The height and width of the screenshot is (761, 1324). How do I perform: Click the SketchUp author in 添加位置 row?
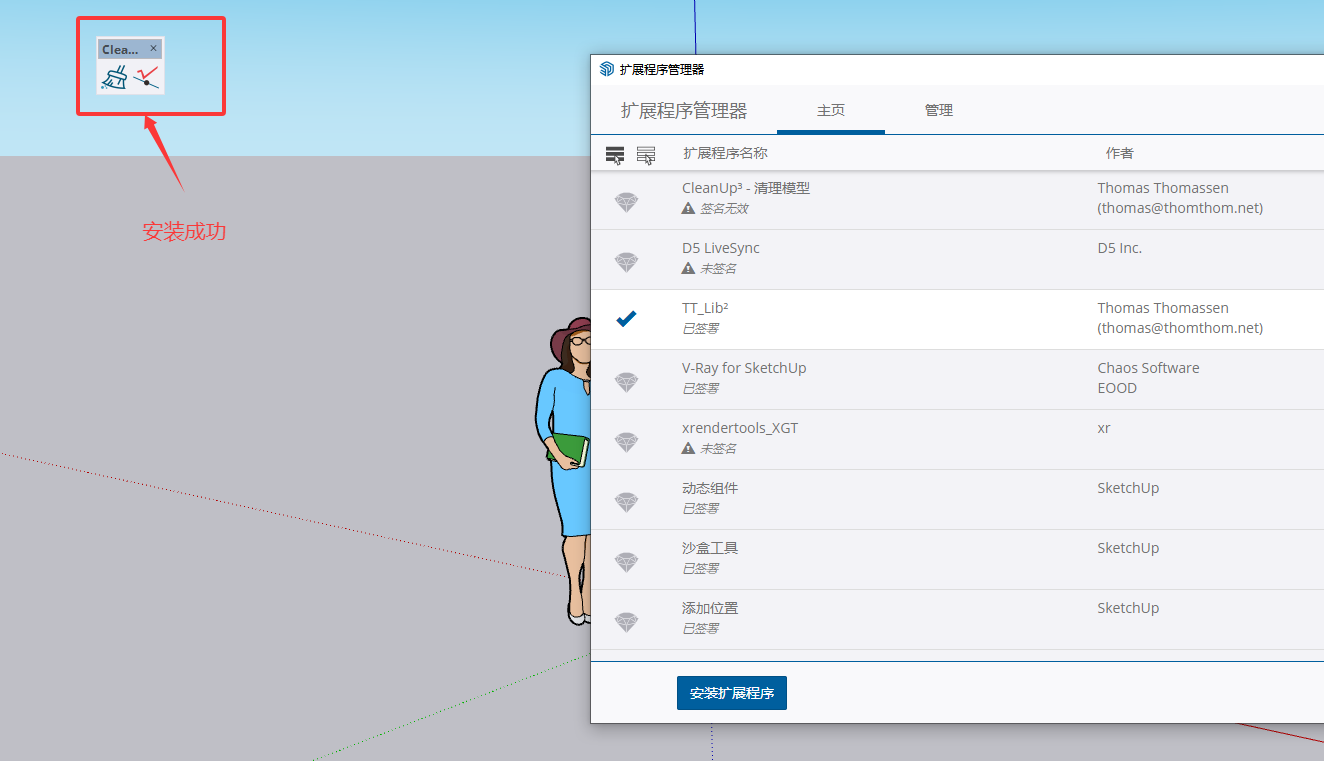[1128, 608]
